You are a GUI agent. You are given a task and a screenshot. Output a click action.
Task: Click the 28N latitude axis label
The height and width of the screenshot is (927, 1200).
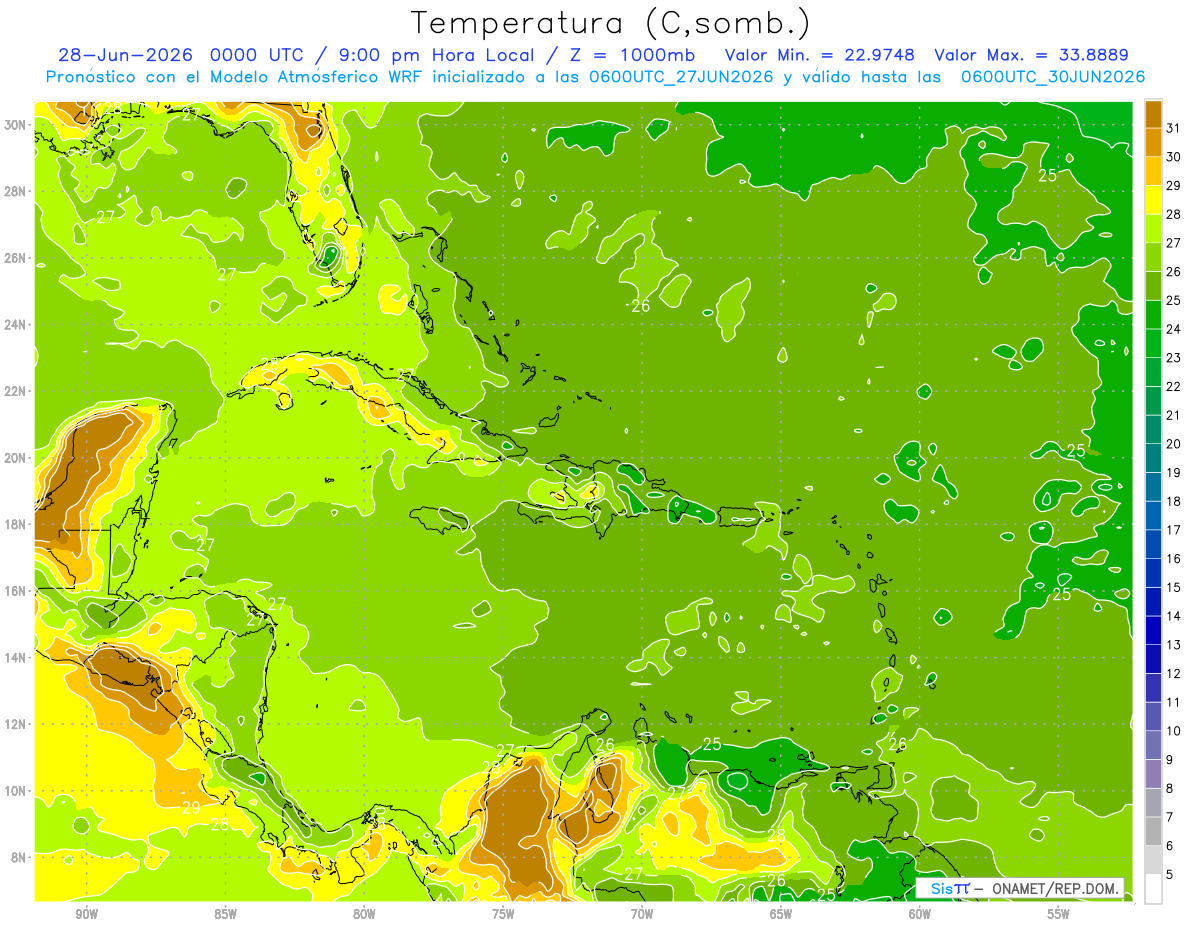pos(17,191)
